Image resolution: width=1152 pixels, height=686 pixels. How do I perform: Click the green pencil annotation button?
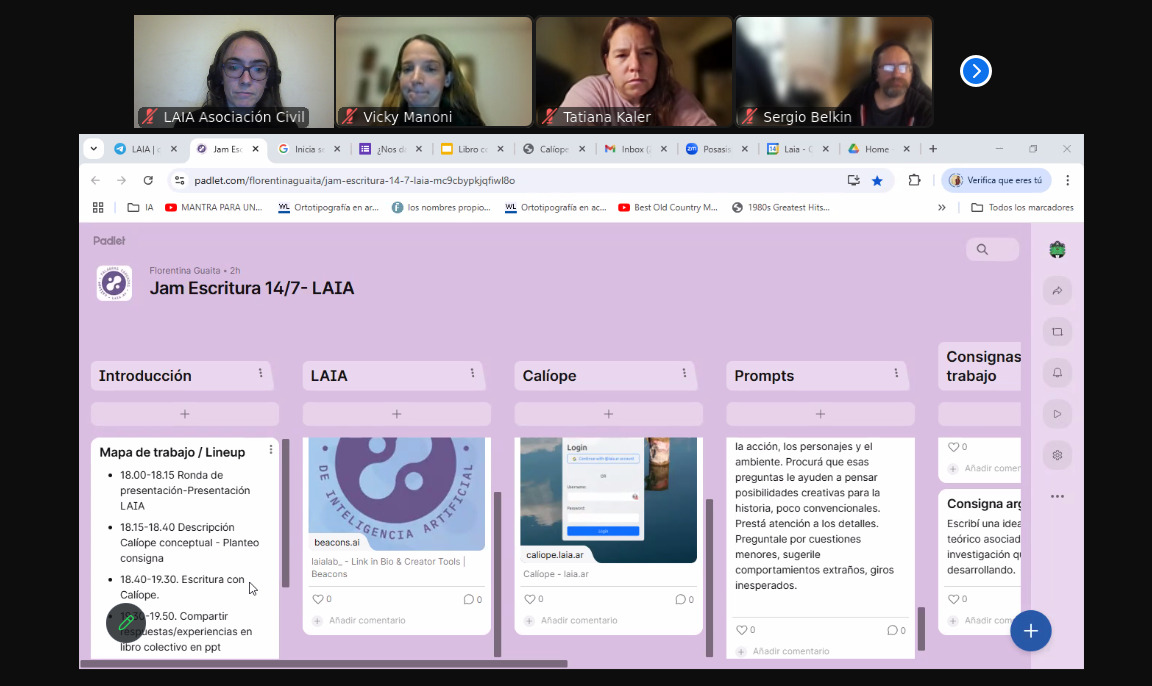pos(126,624)
